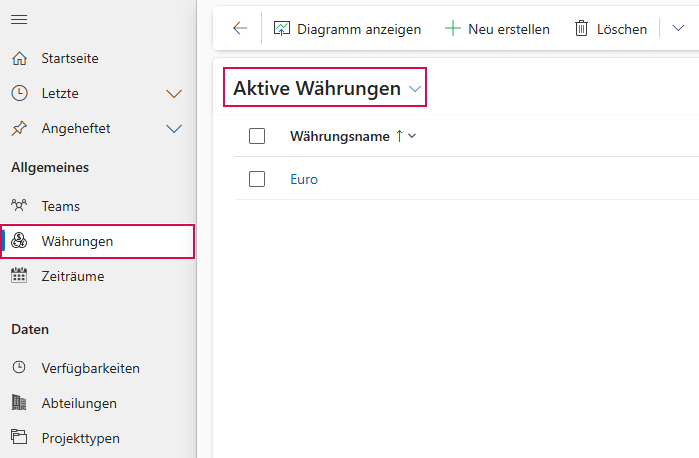Screen dimensions: 699x458
Task: Click the Neu erstellen button
Action: (x=497, y=29)
